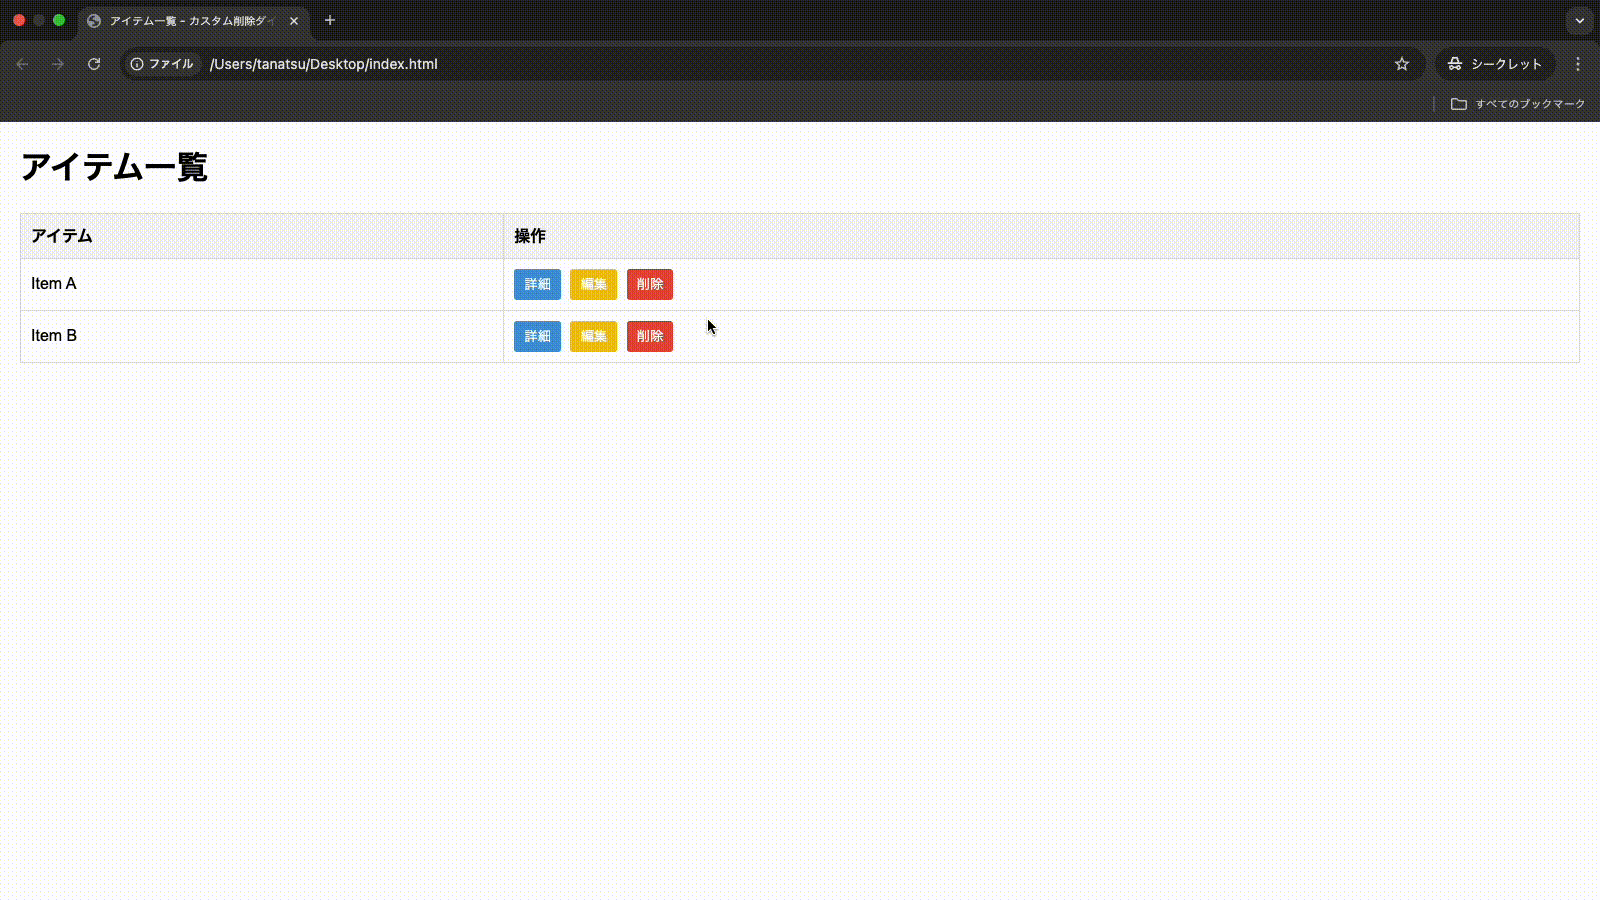Click the シークレット incognito indicator

click(1495, 64)
